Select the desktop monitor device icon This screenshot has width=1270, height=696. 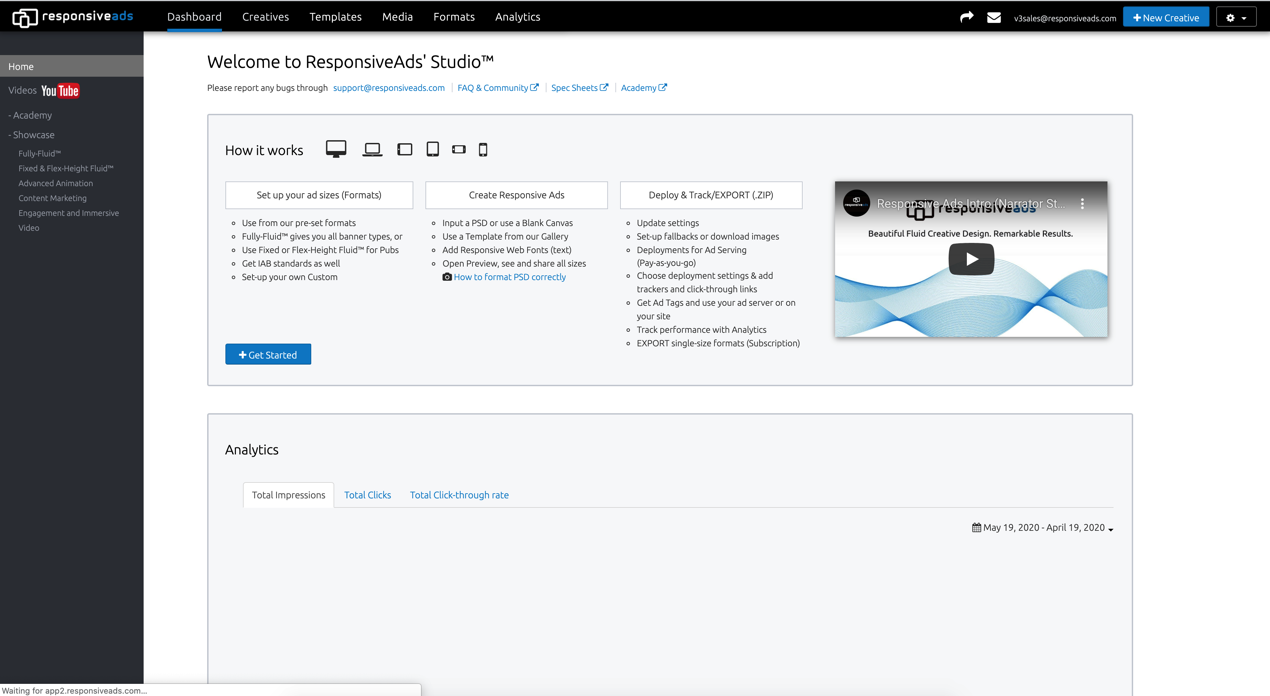pyautogui.click(x=336, y=149)
